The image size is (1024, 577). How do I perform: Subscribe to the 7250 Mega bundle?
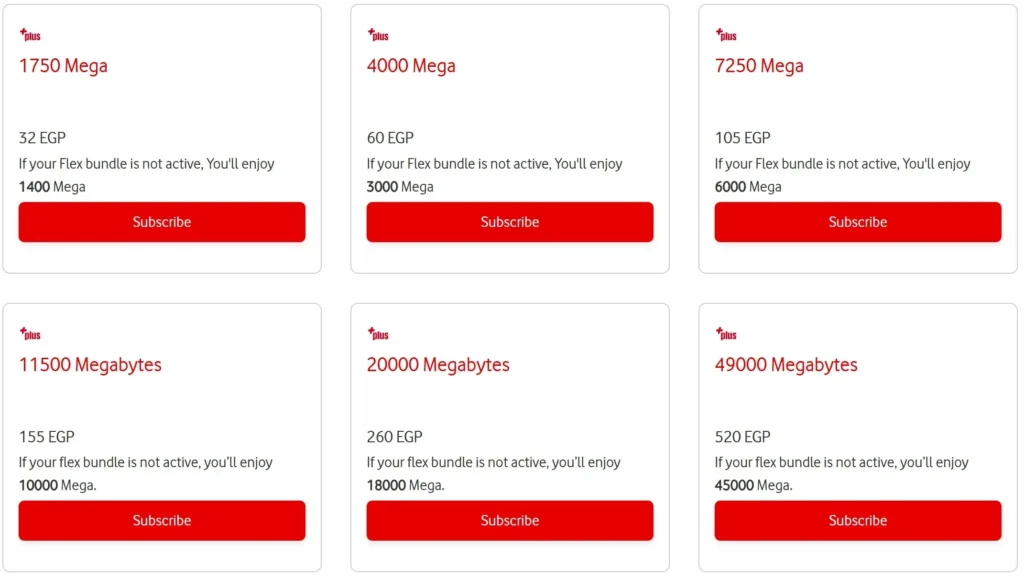point(858,222)
